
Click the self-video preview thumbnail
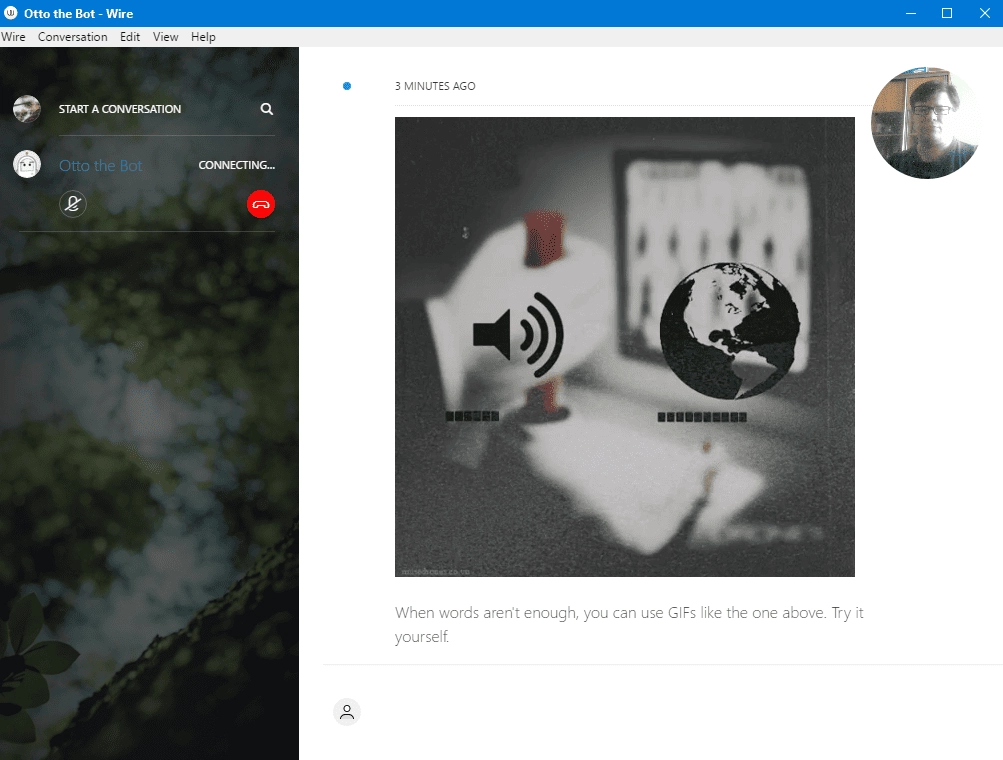(926, 122)
